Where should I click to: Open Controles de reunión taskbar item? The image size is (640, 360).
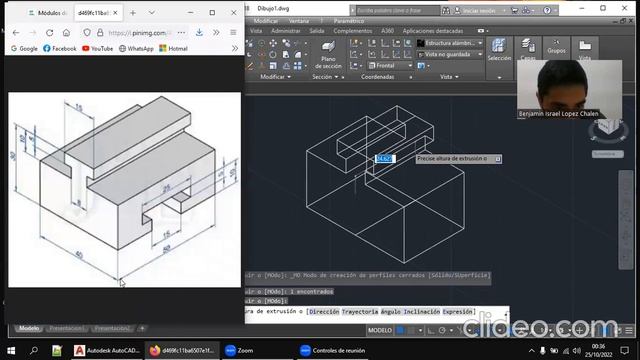coord(332,350)
